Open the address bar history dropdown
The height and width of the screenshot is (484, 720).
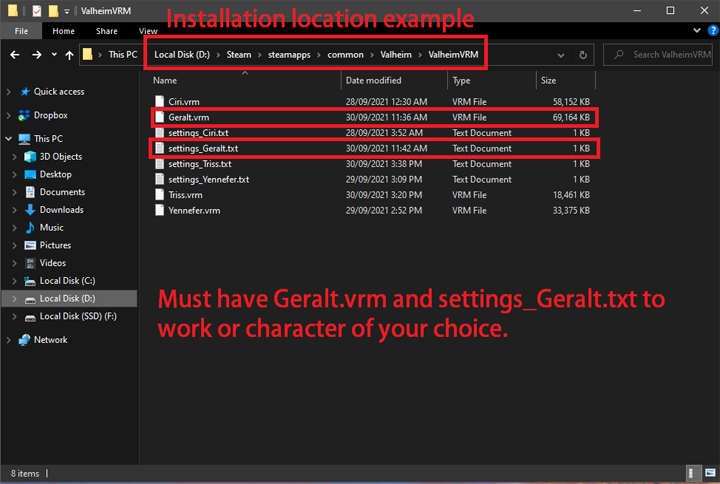pos(561,55)
